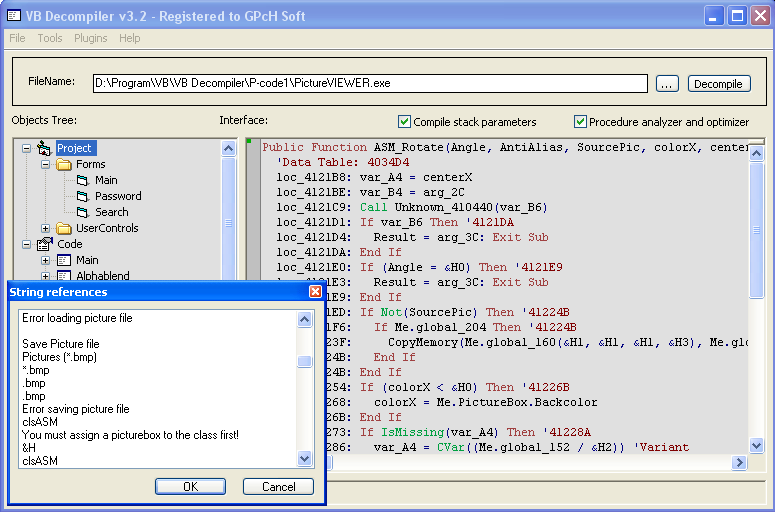Select the '&H' string entry

tap(29, 448)
